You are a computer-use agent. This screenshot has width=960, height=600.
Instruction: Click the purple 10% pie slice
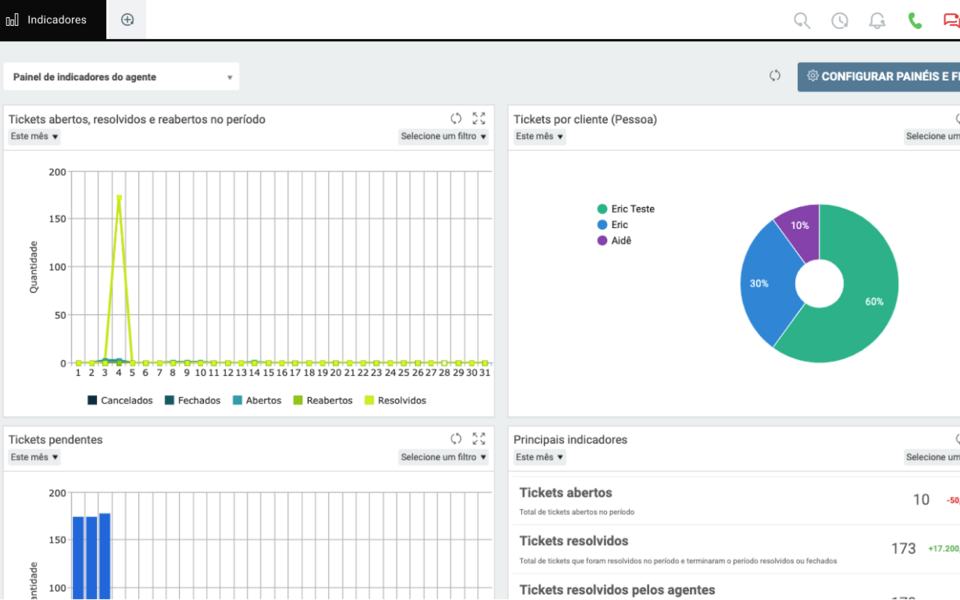(x=800, y=228)
